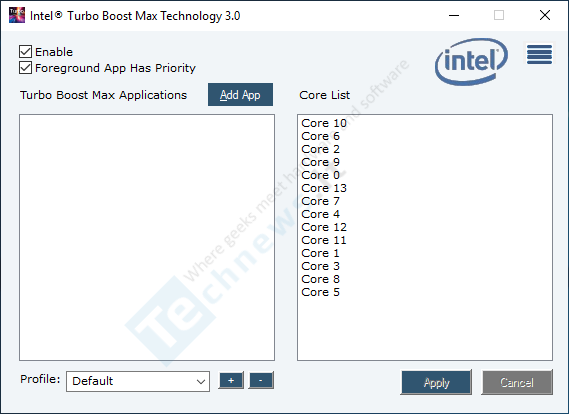
Task: Open the Profile dropdown showing Default
Action: point(138,381)
